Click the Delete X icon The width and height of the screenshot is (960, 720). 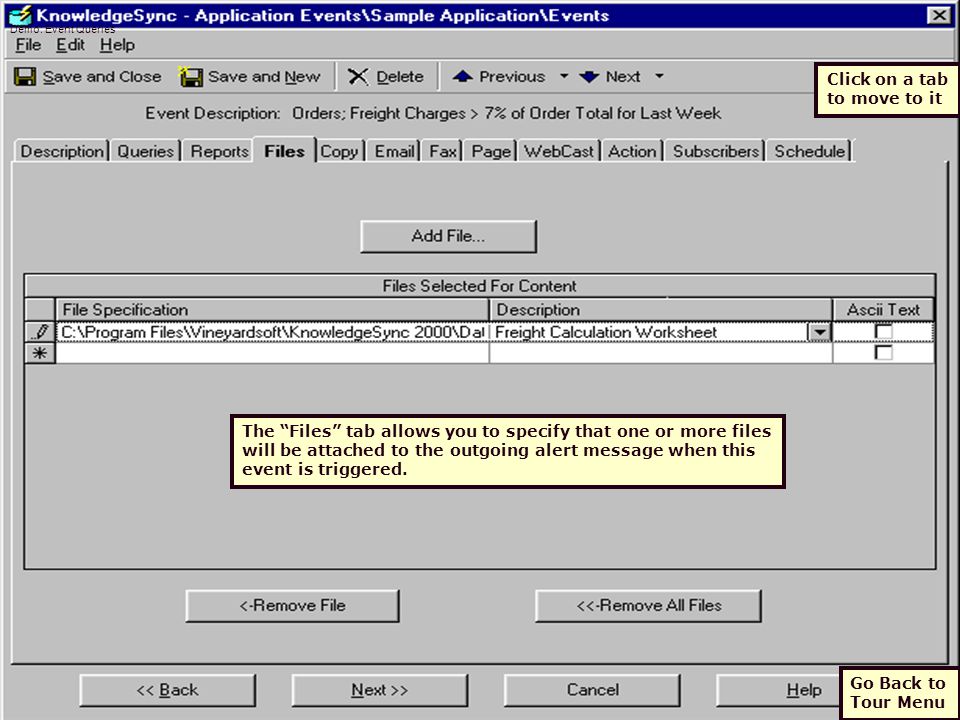tap(358, 77)
